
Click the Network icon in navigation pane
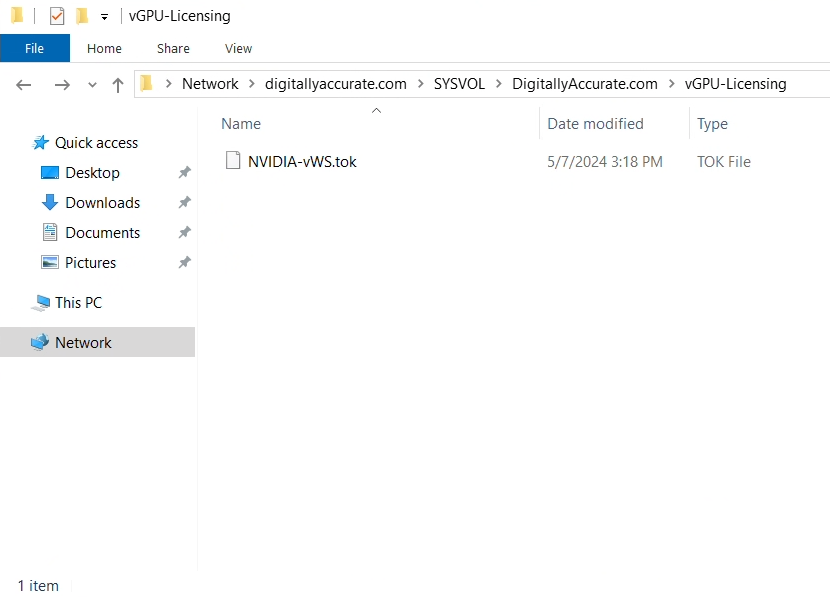[40, 342]
